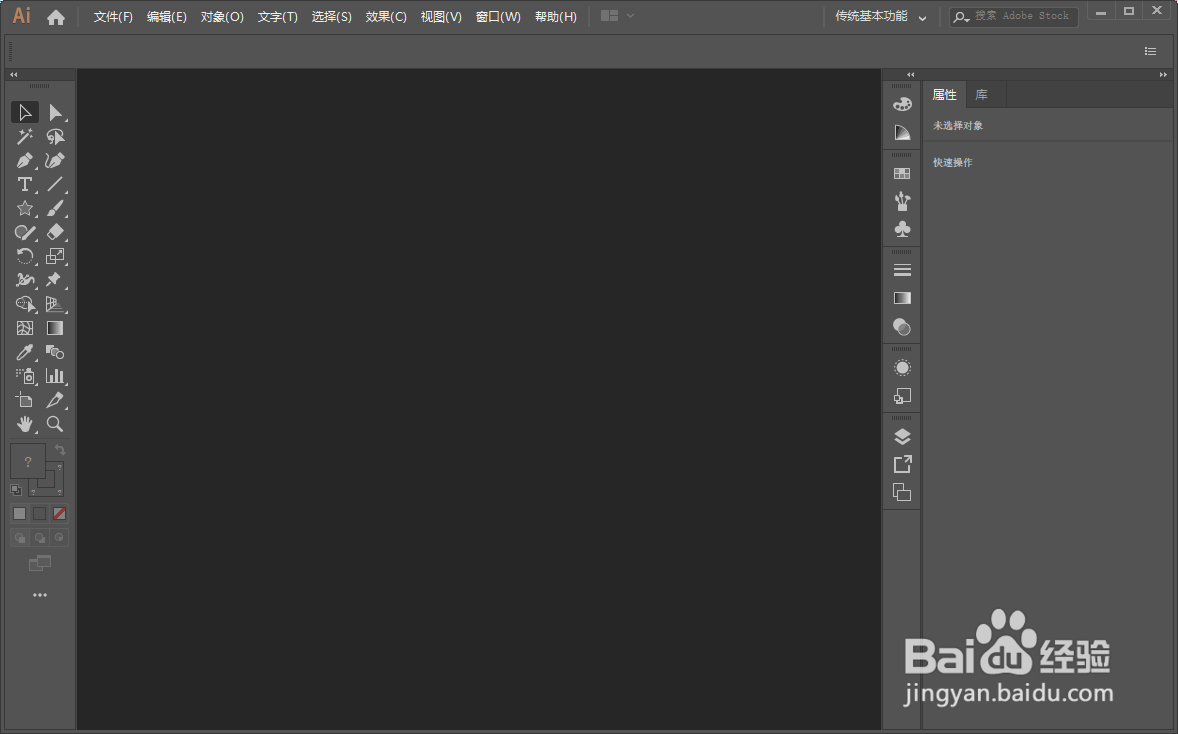The height and width of the screenshot is (734, 1178).
Task: Reset default fill and stroke icon
Action: tap(16, 490)
